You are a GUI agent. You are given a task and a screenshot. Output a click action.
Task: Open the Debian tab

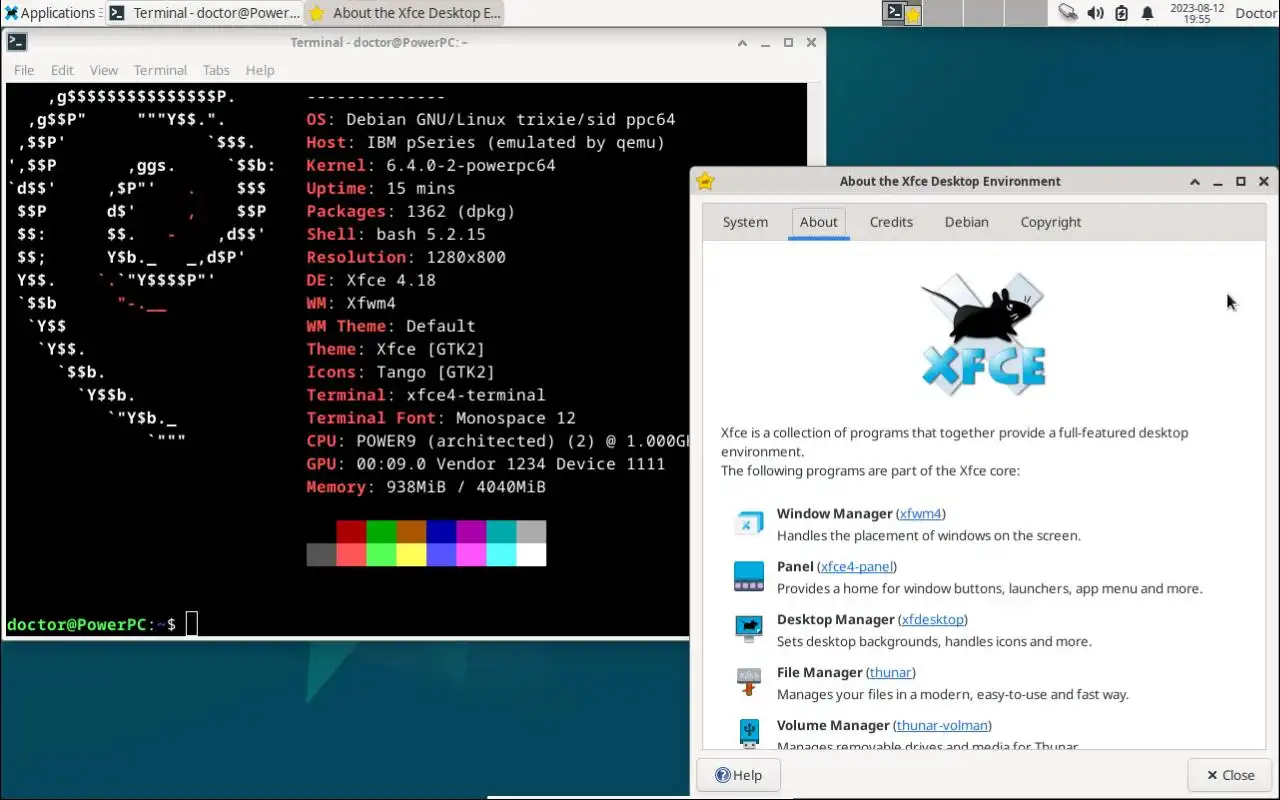click(966, 222)
